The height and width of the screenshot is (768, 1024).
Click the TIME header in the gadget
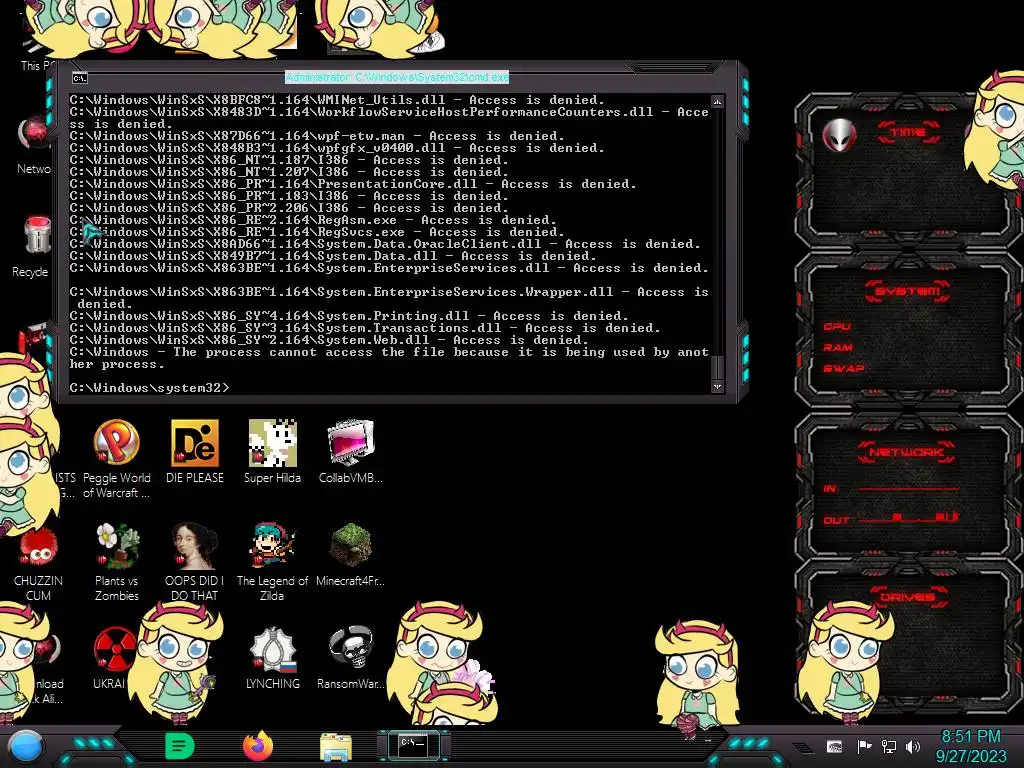point(908,133)
